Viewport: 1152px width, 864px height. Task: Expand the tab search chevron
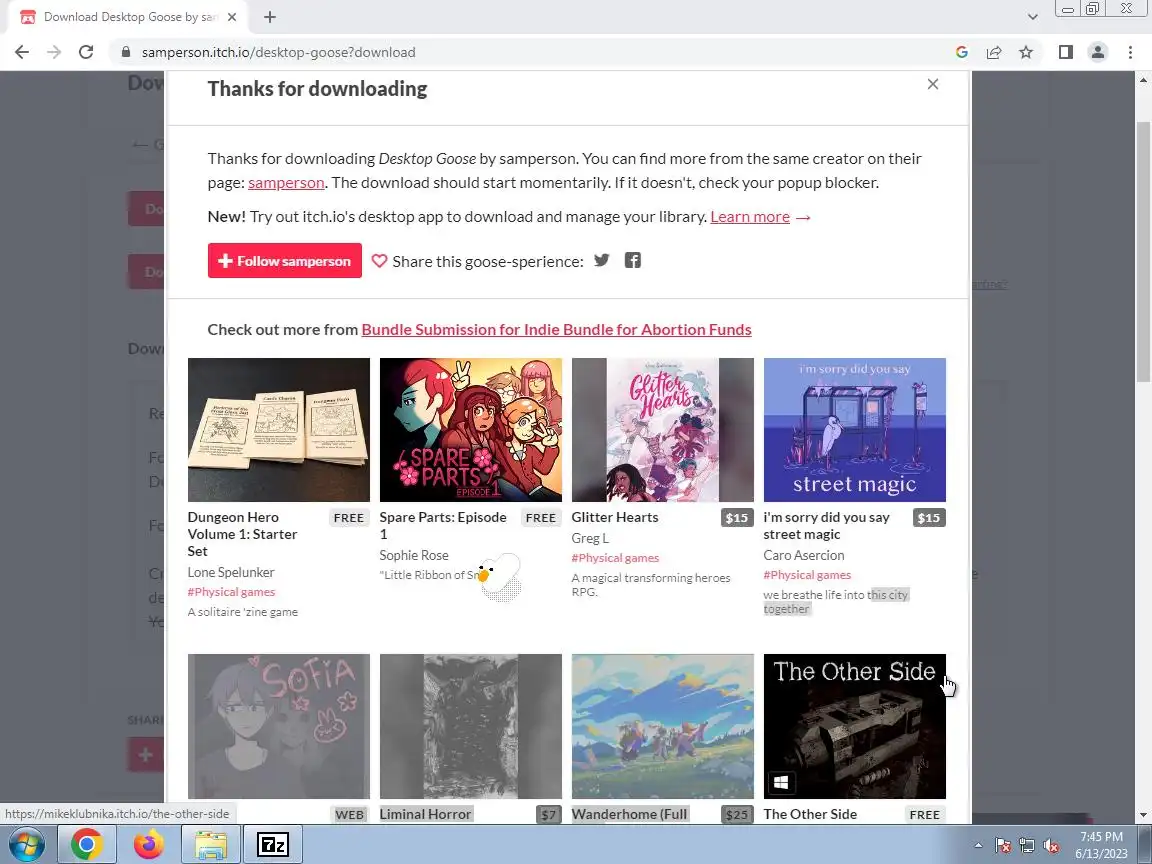pos(1032,17)
